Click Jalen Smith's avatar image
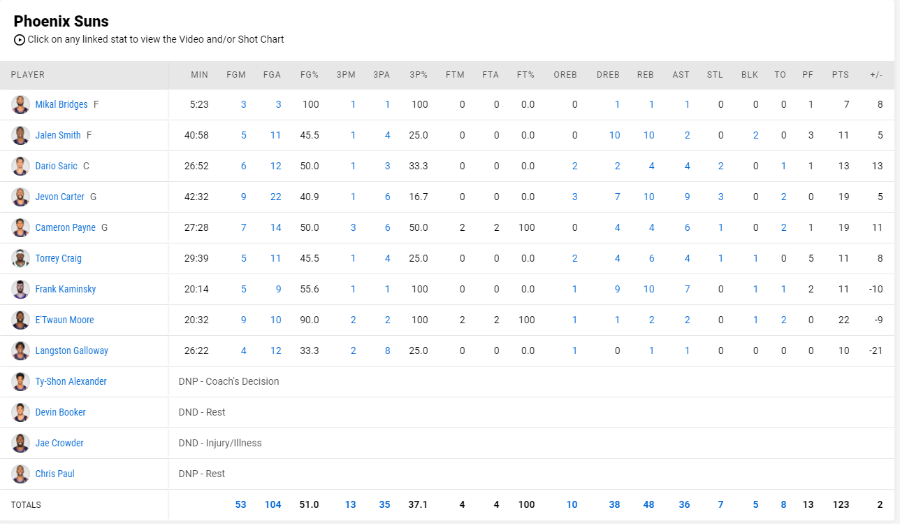The image size is (900, 524). (x=20, y=135)
